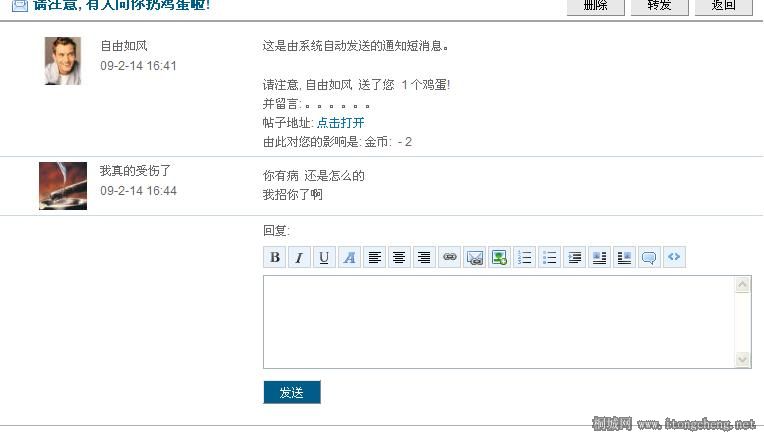Screen dimensions: 764x439
Task: Click inside the reply text area
Action: [x=498, y=322]
